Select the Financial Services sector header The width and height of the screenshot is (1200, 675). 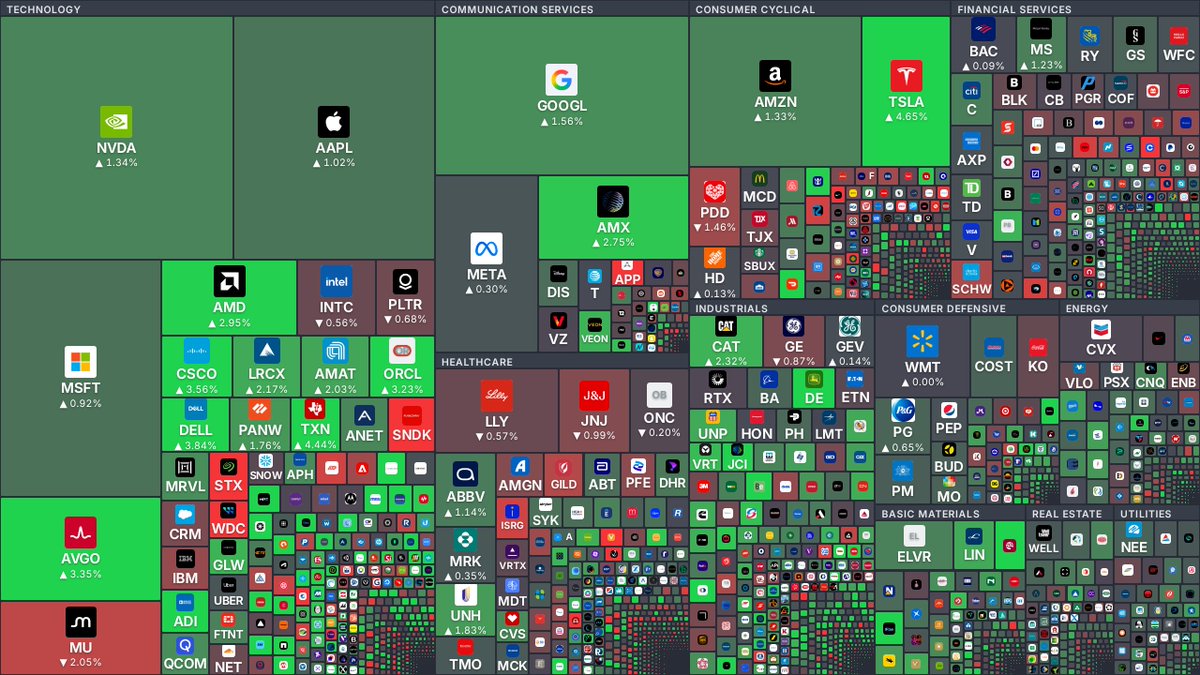[1014, 9]
